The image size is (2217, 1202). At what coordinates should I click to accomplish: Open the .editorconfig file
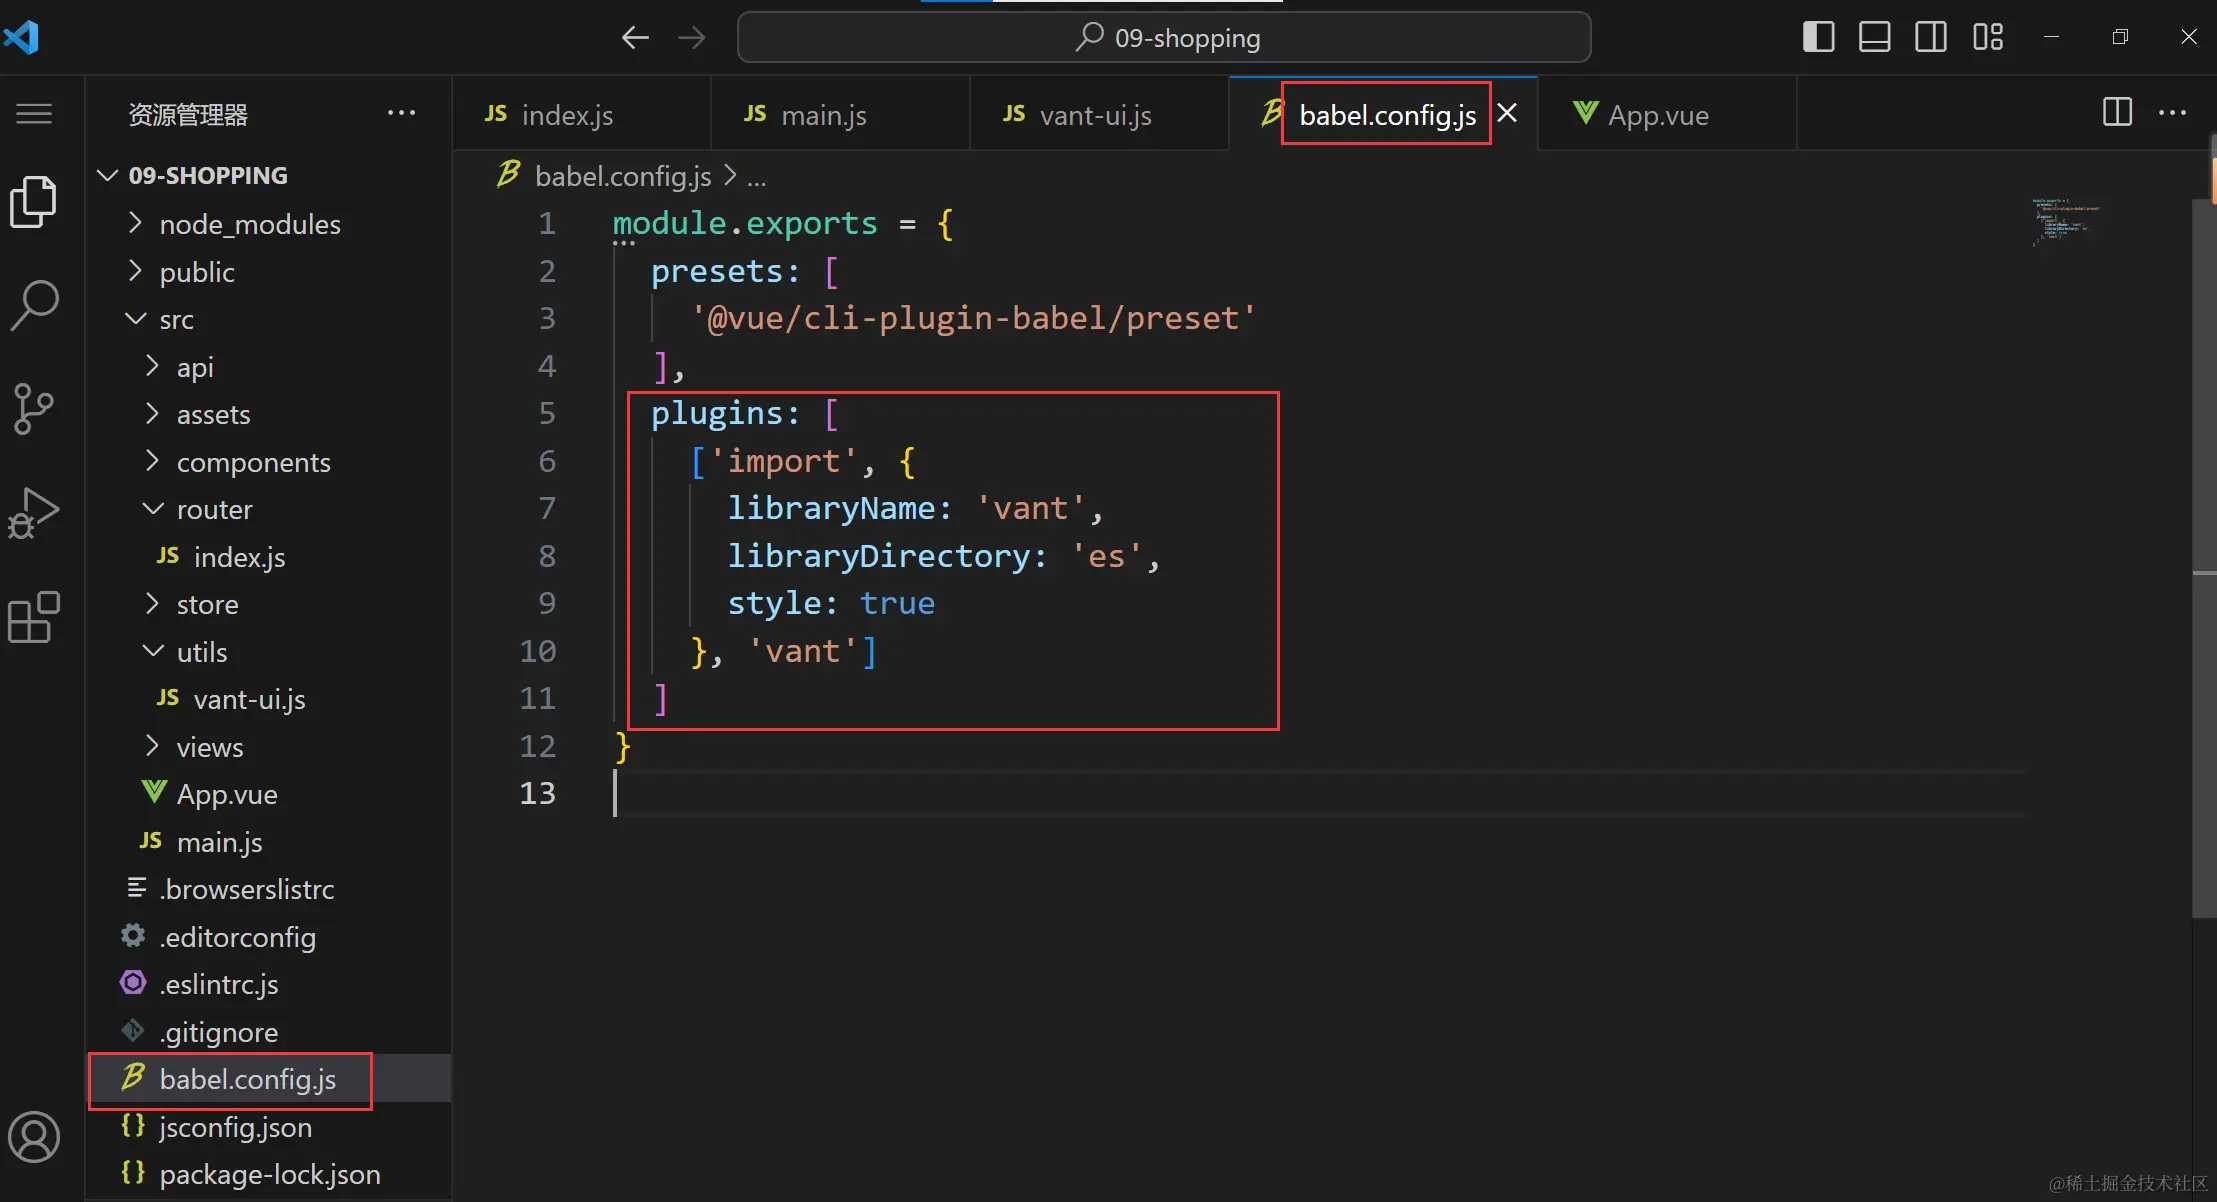point(269,937)
